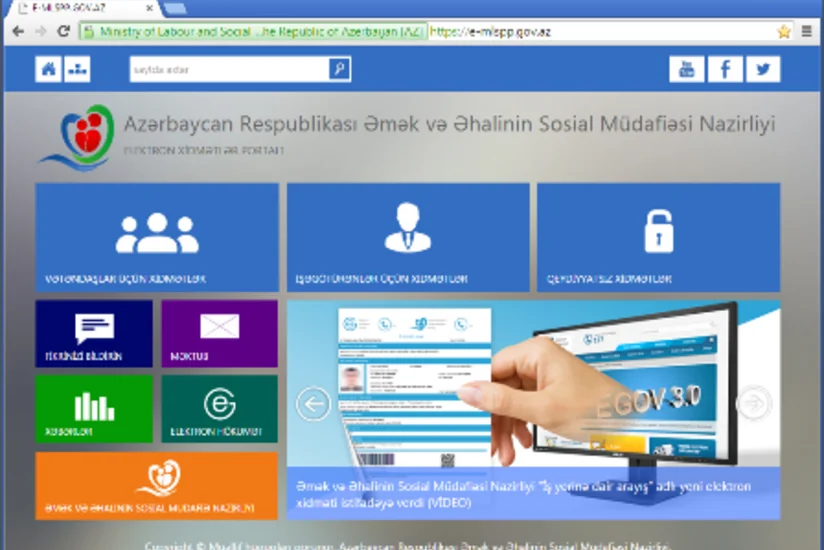Open the sitemap icon next to home
This screenshot has width=824, height=550.
click(x=77, y=69)
